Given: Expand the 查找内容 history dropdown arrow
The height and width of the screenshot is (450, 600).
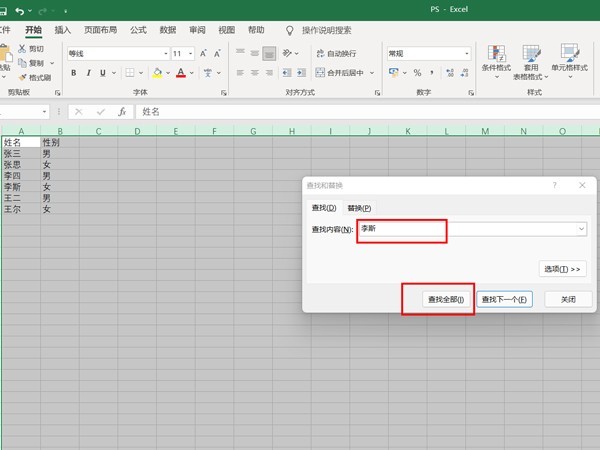Looking at the screenshot, I should pyautogui.click(x=581, y=230).
